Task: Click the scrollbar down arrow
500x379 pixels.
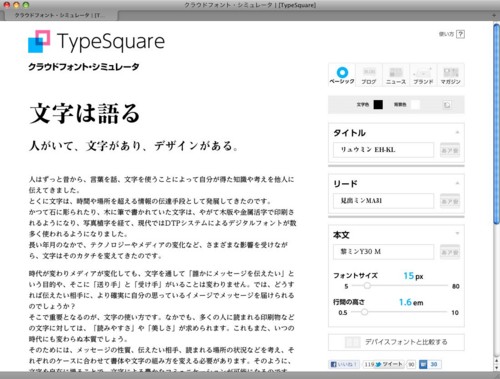Action: [x=496, y=367]
